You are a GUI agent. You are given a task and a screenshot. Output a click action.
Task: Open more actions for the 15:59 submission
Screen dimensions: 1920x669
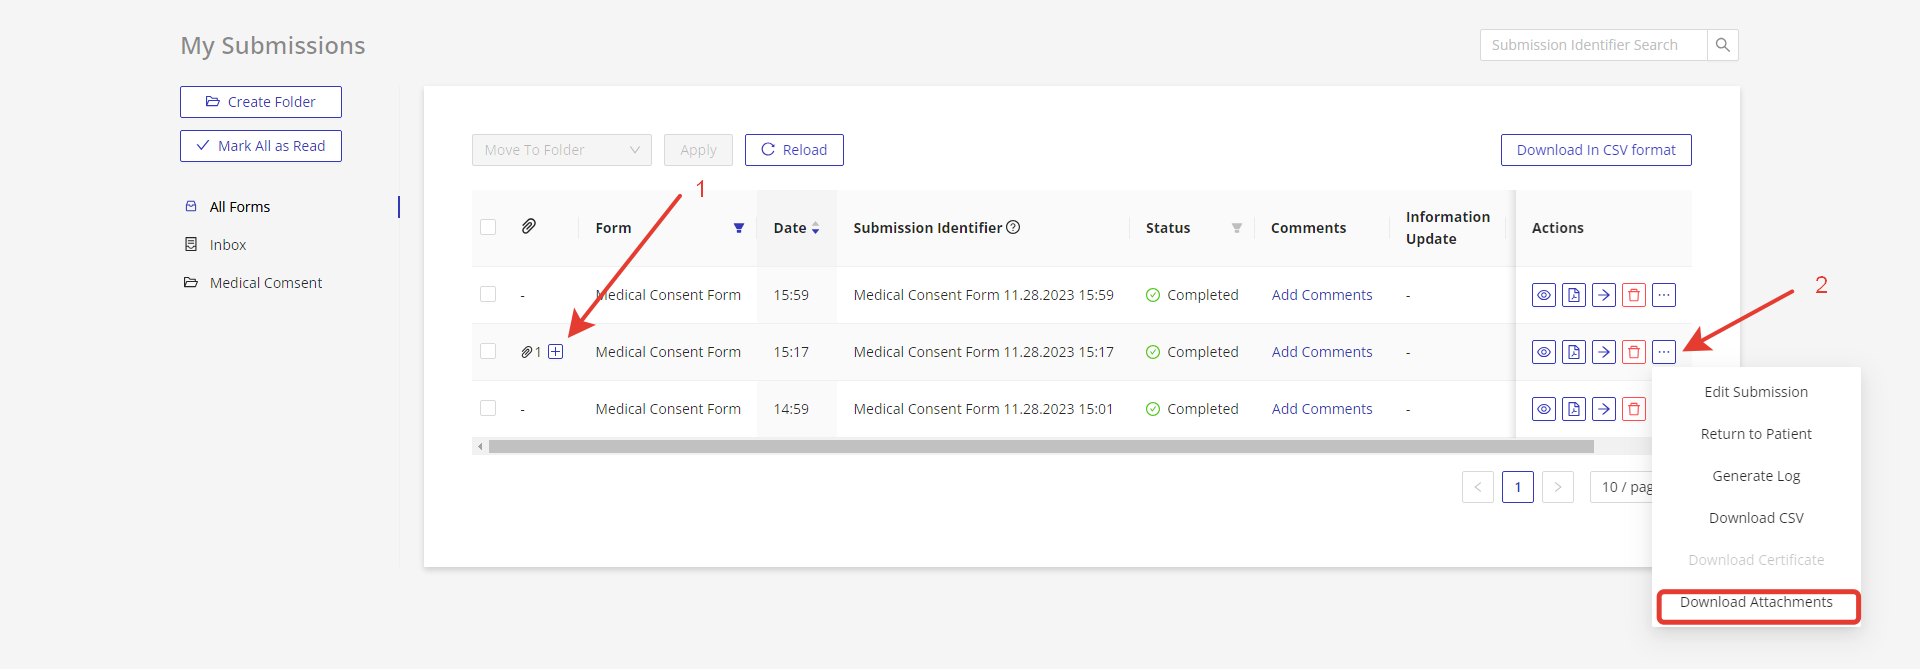click(x=1664, y=295)
